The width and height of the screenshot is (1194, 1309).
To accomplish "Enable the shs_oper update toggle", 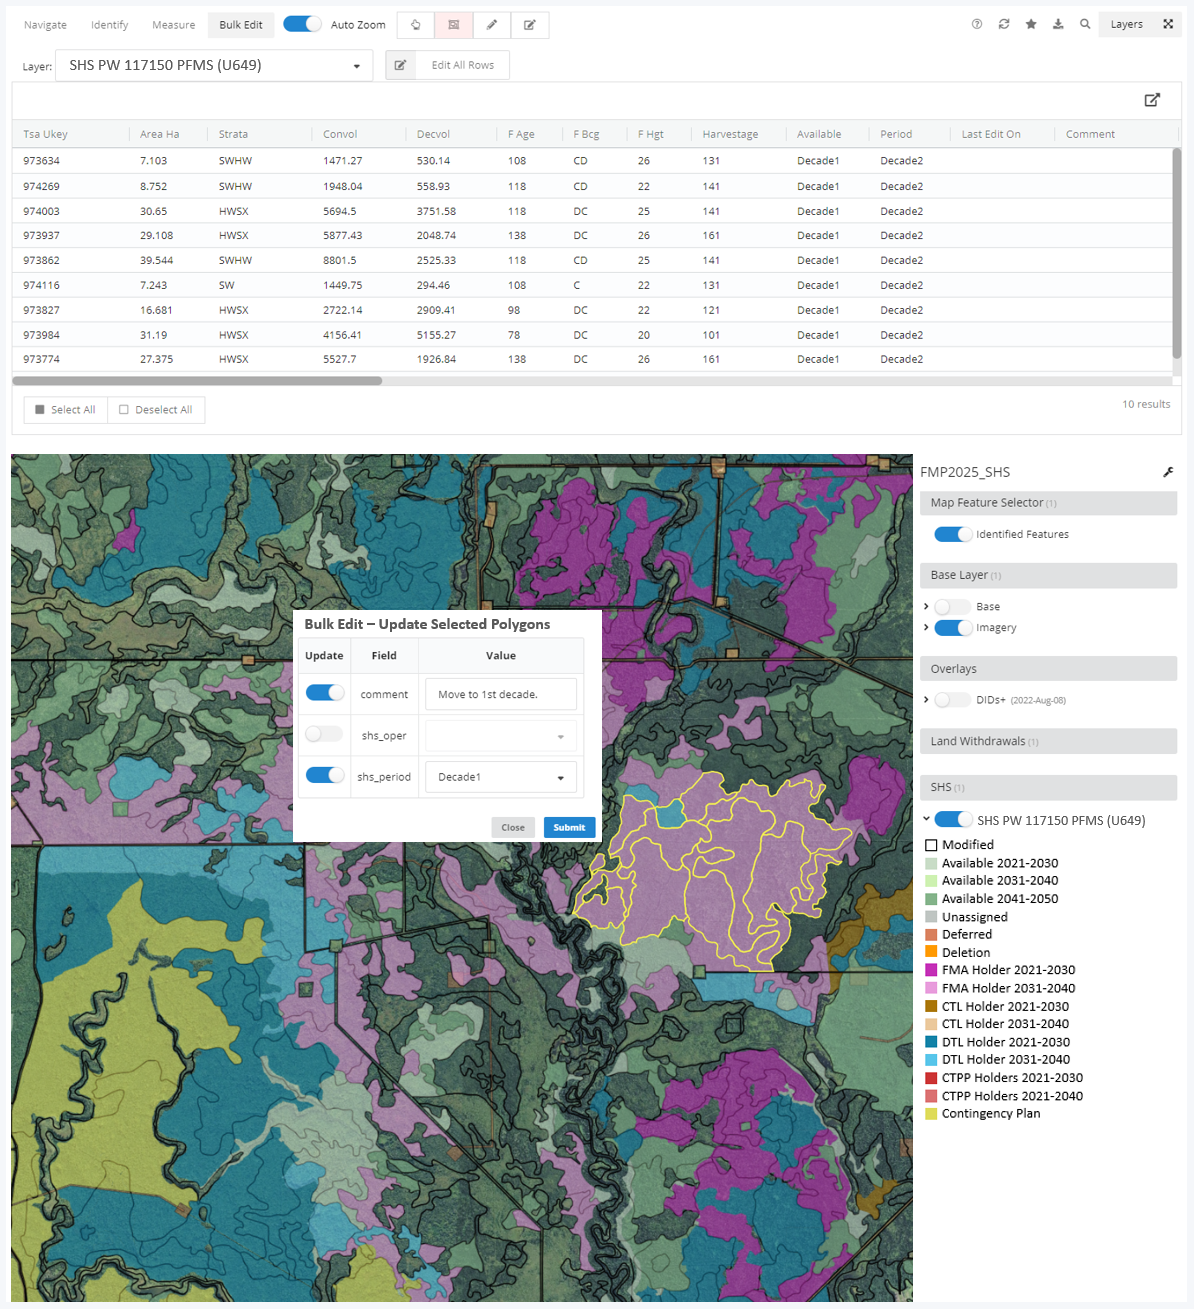I will tap(324, 734).
